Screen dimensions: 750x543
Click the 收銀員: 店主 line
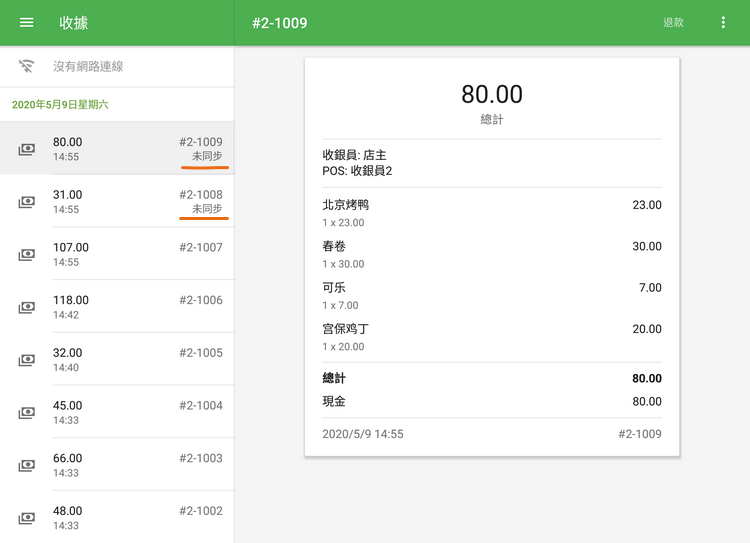(354, 155)
